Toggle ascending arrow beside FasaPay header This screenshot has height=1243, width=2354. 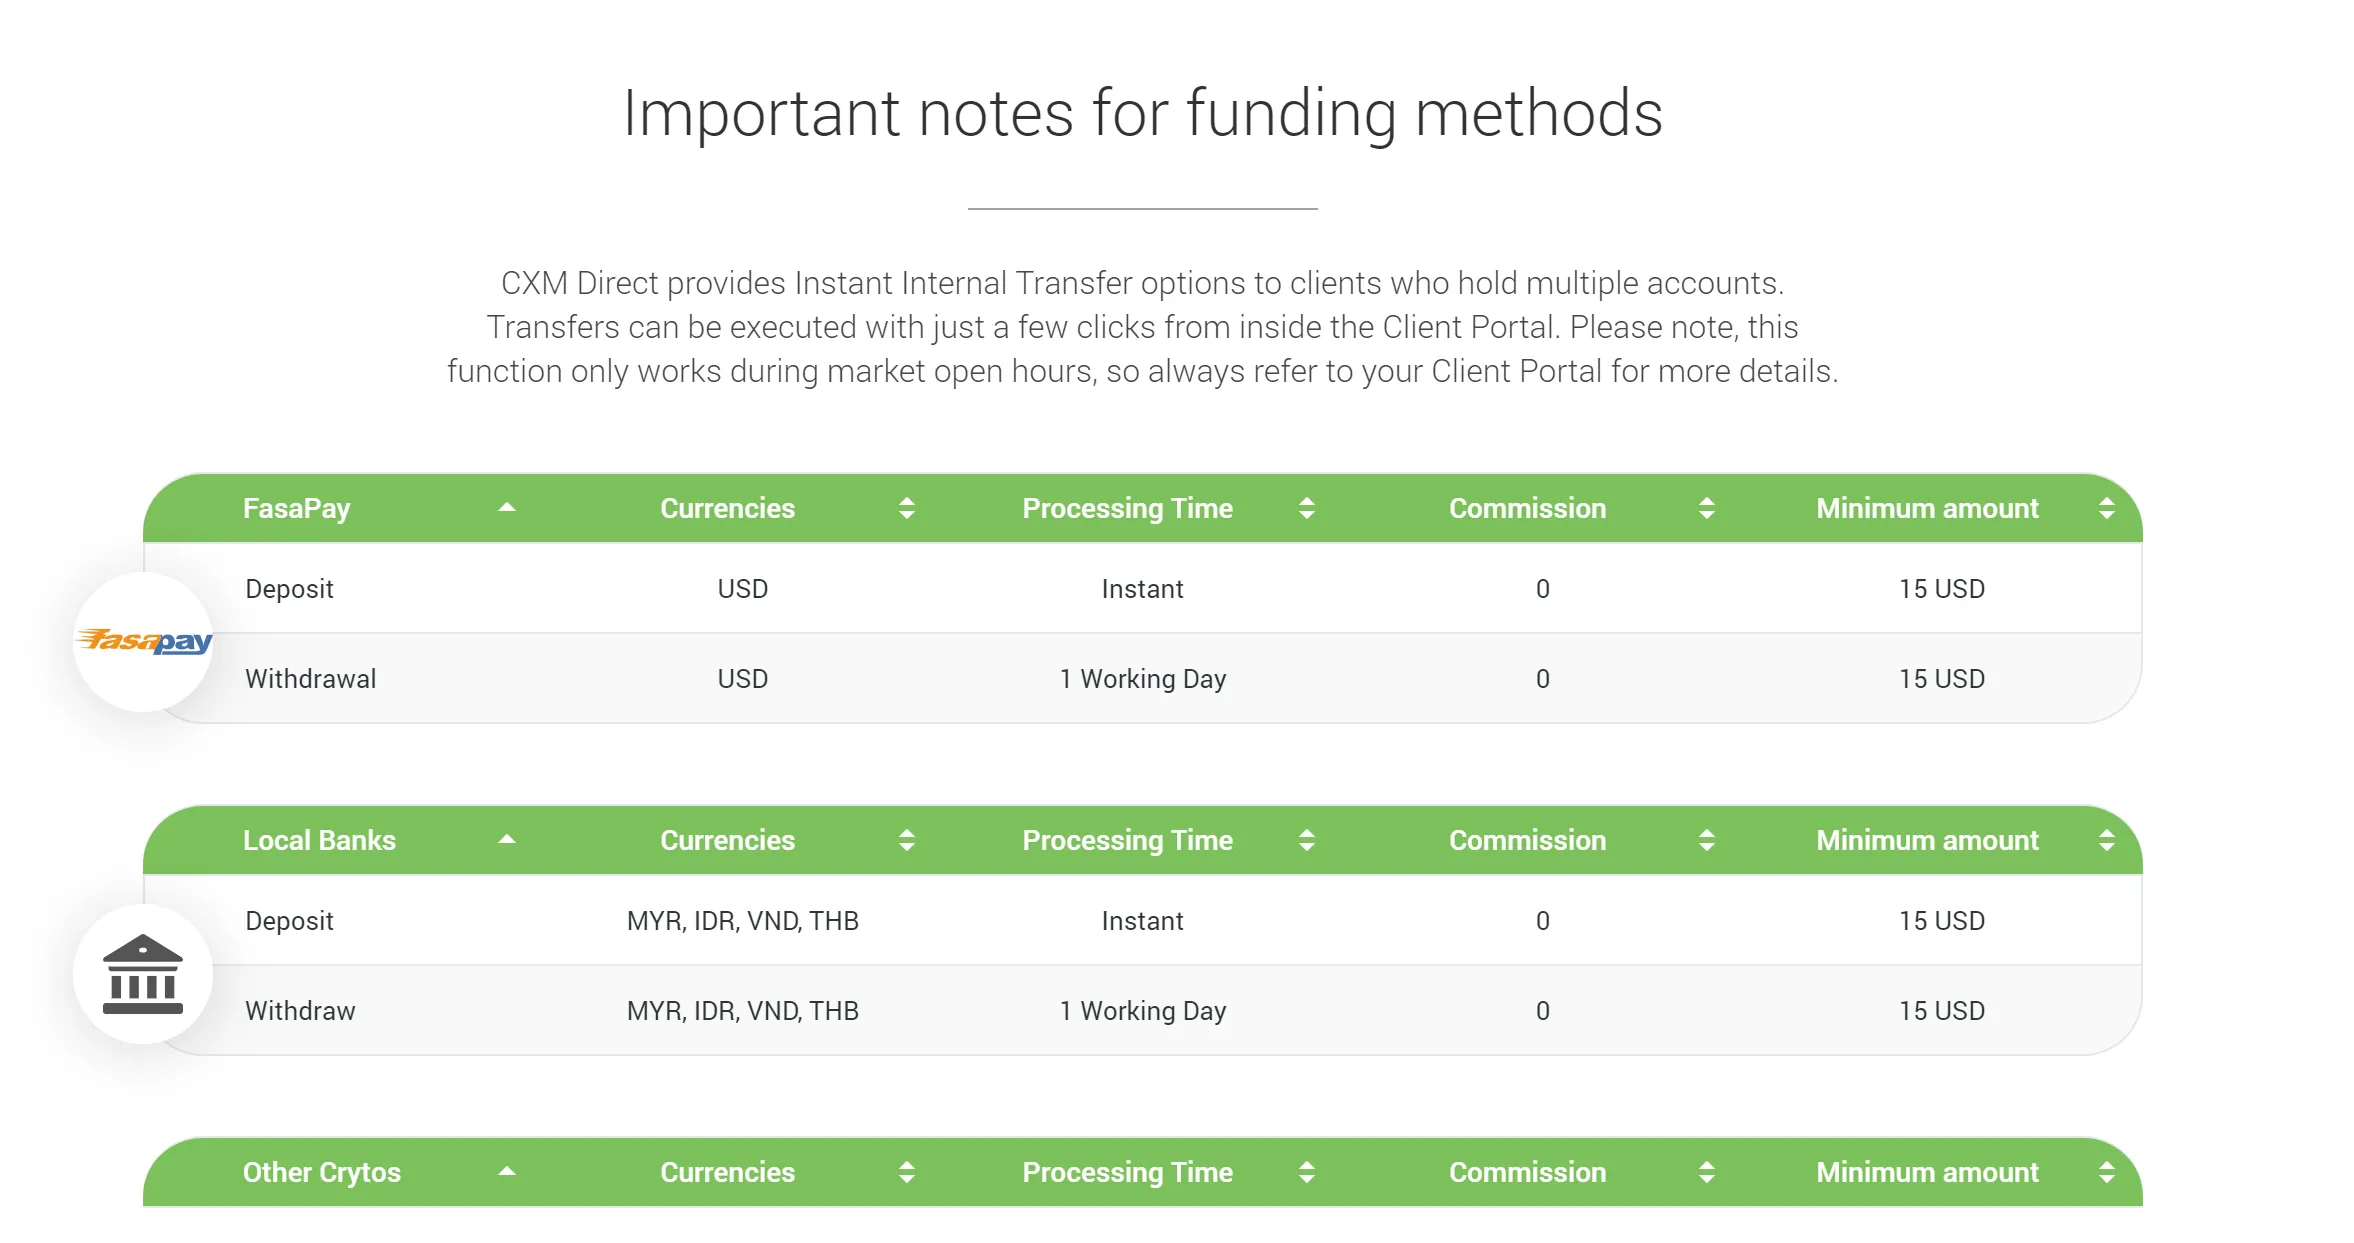pyautogui.click(x=507, y=507)
